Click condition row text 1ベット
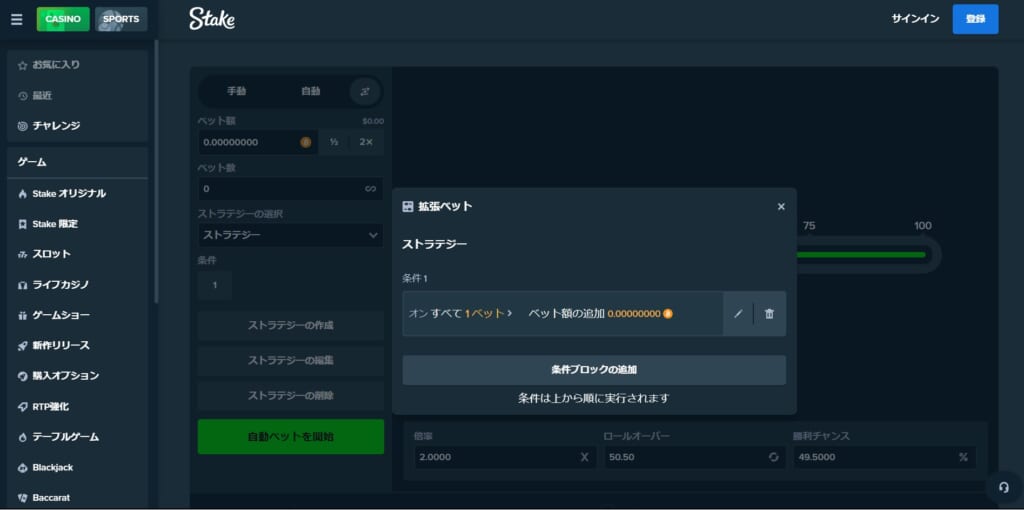 coord(485,314)
